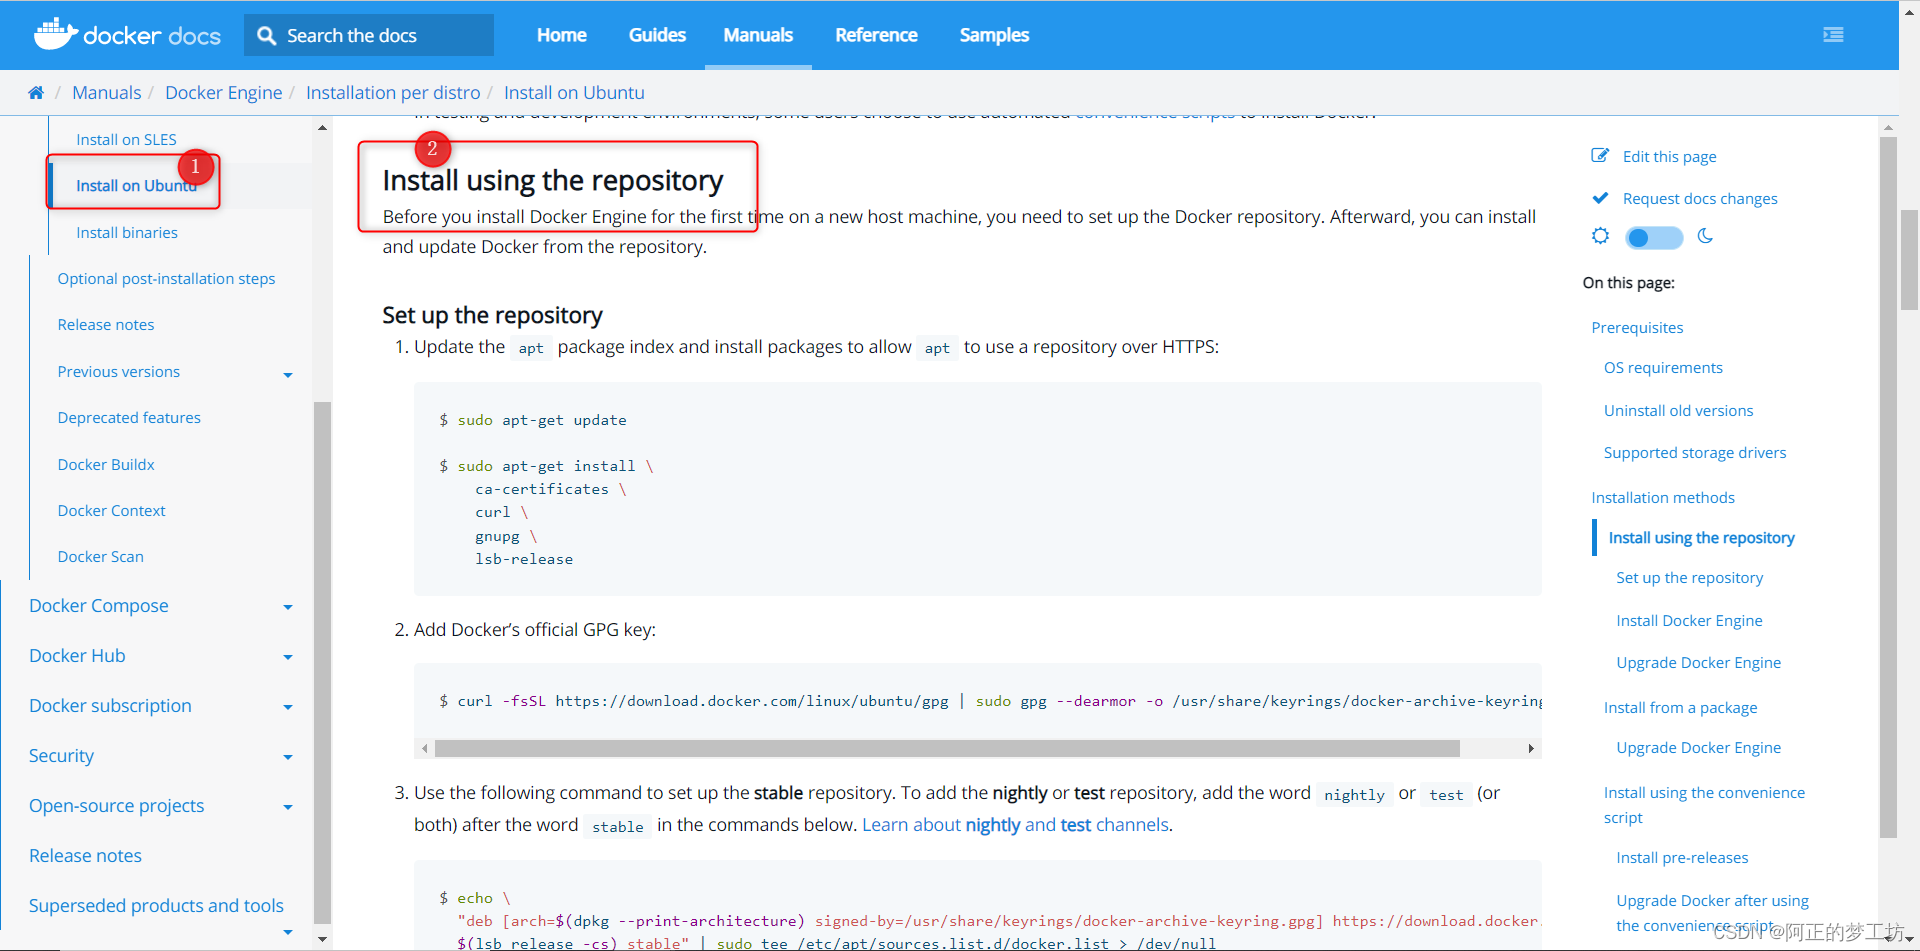Open top-level Release notes in sidebar
The image size is (1920, 951).
(x=85, y=856)
